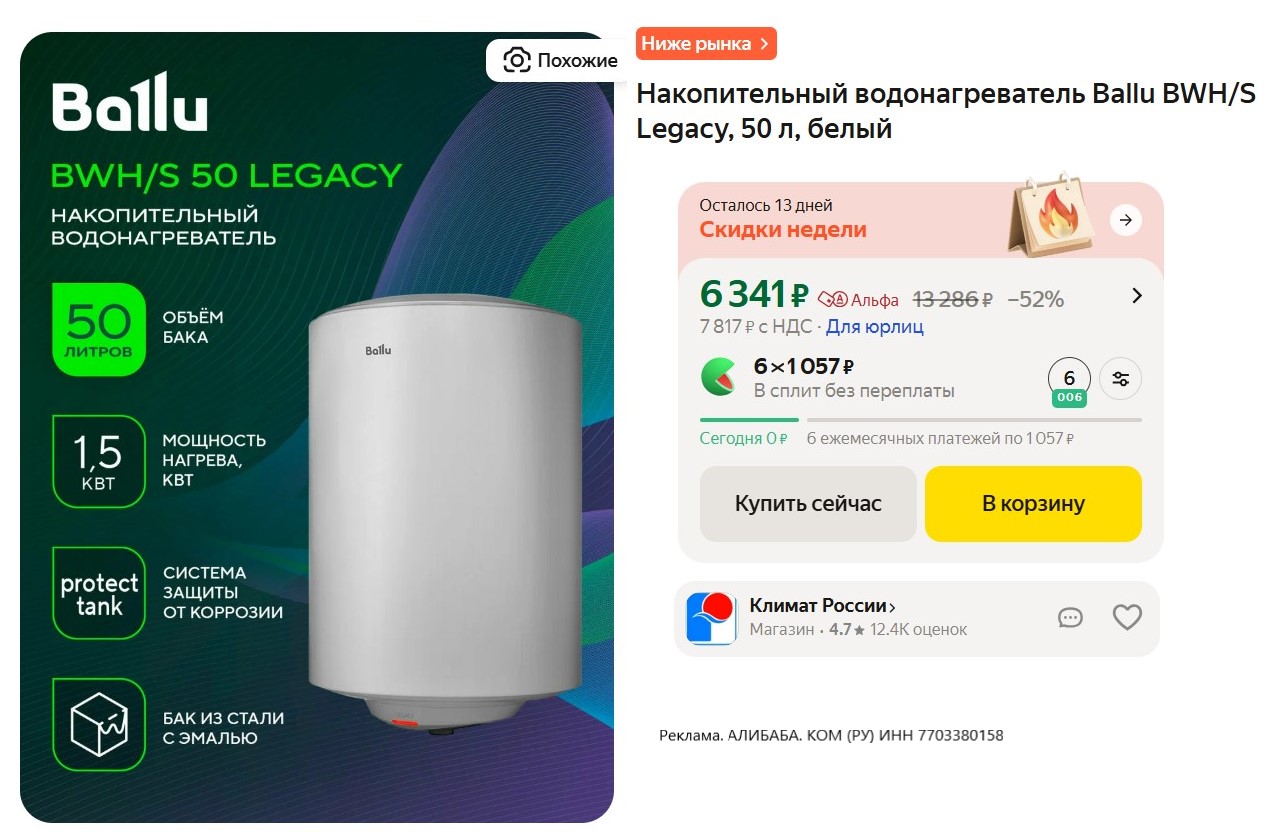
Task: Click the store rating 4.7 reviews
Action: [897, 630]
